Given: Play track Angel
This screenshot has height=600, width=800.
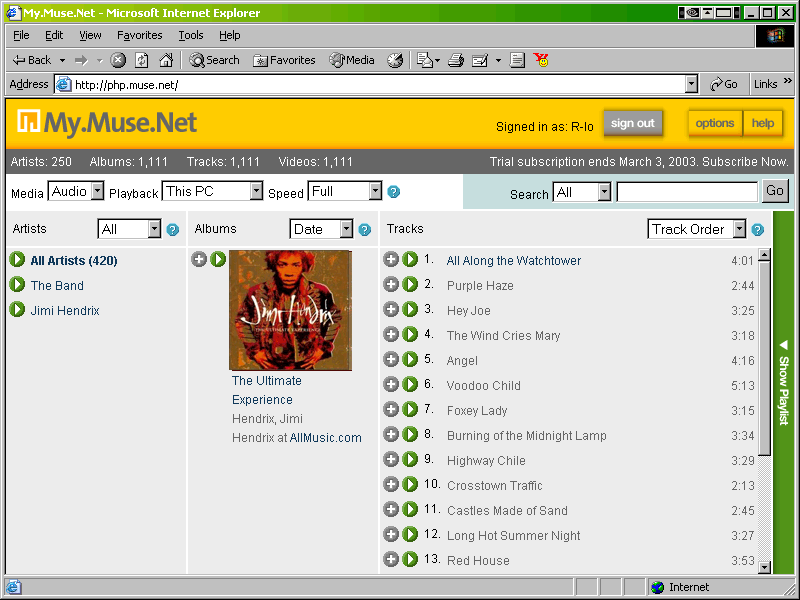Looking at the screenshot, I should click(x=410, y=359).
